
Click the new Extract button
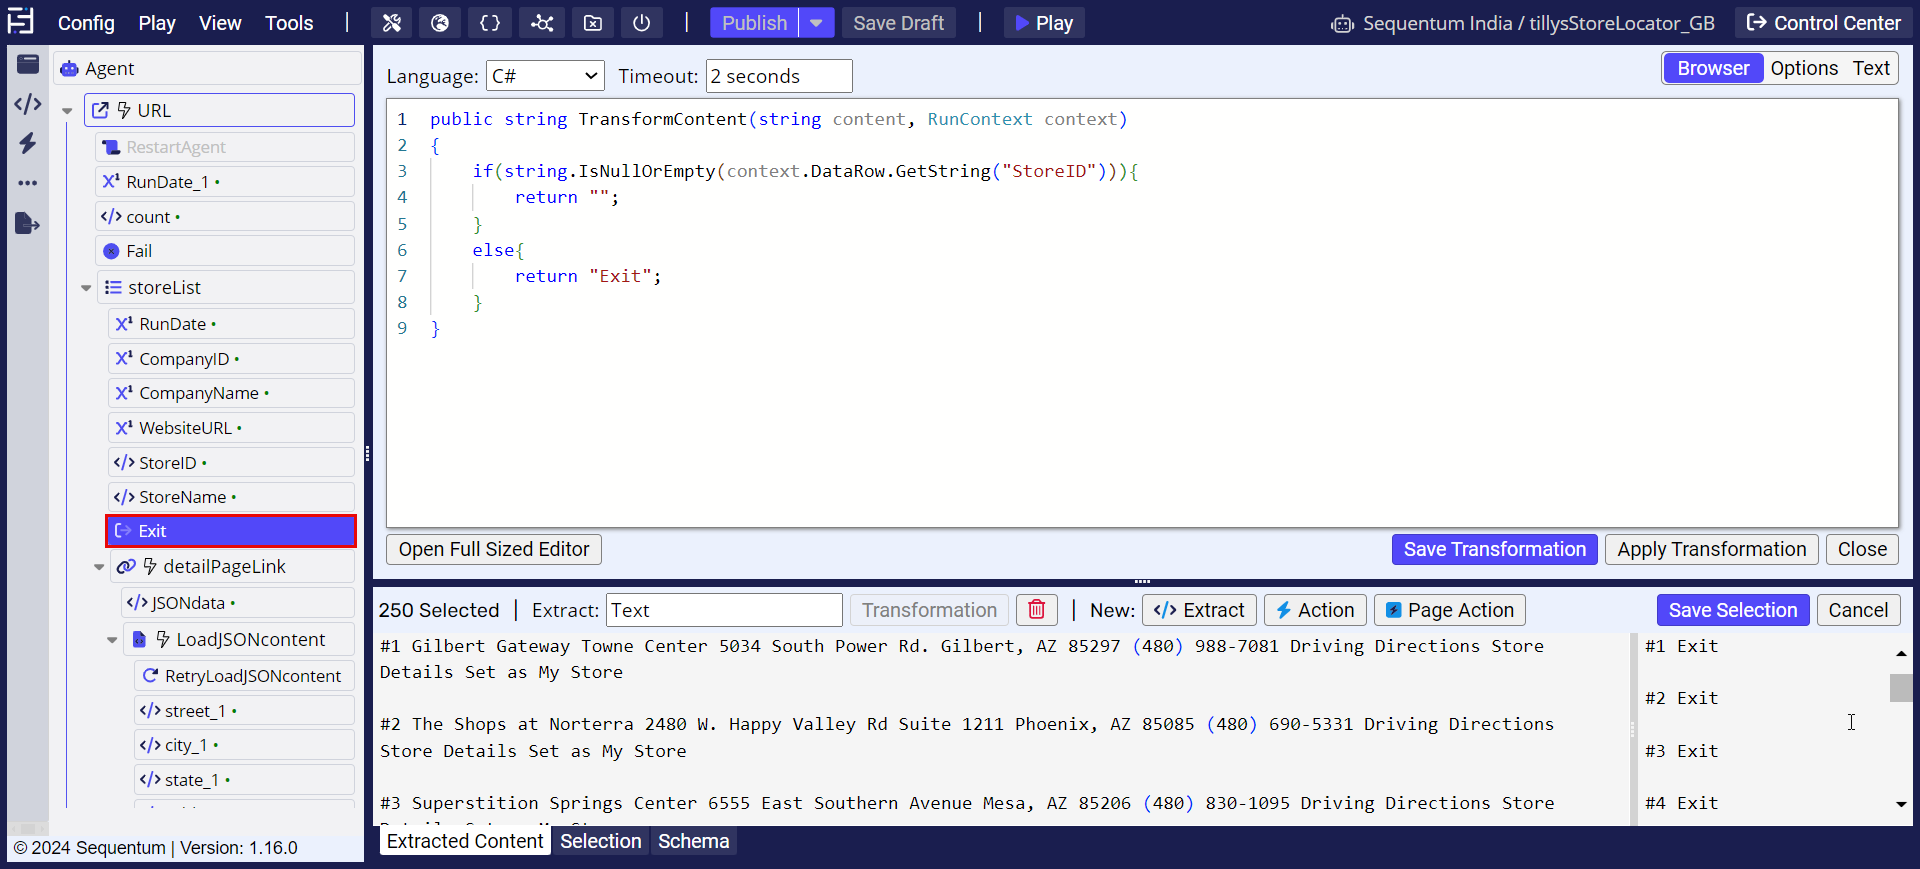1199,610
